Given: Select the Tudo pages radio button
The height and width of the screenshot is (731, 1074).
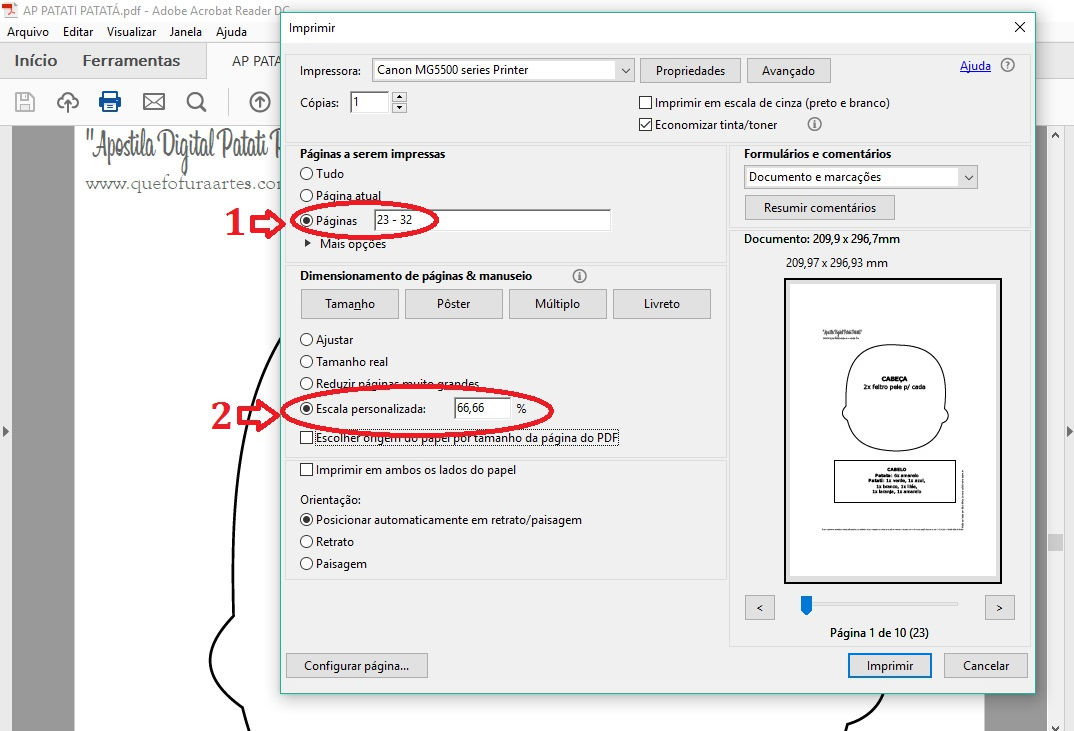Looking at the screenshot, I should pyautogui.click(x=307, y=174).
